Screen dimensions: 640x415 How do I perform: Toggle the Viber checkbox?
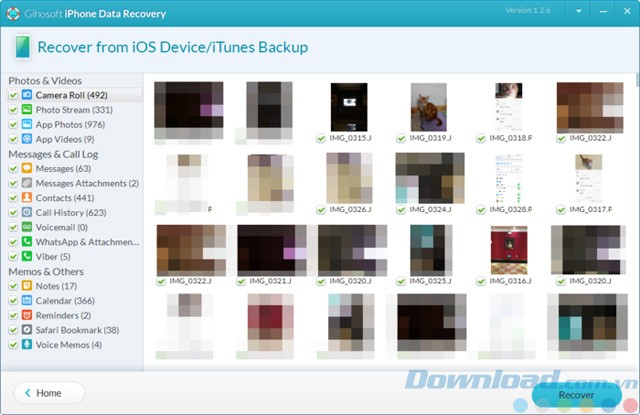tap(12, 257)
